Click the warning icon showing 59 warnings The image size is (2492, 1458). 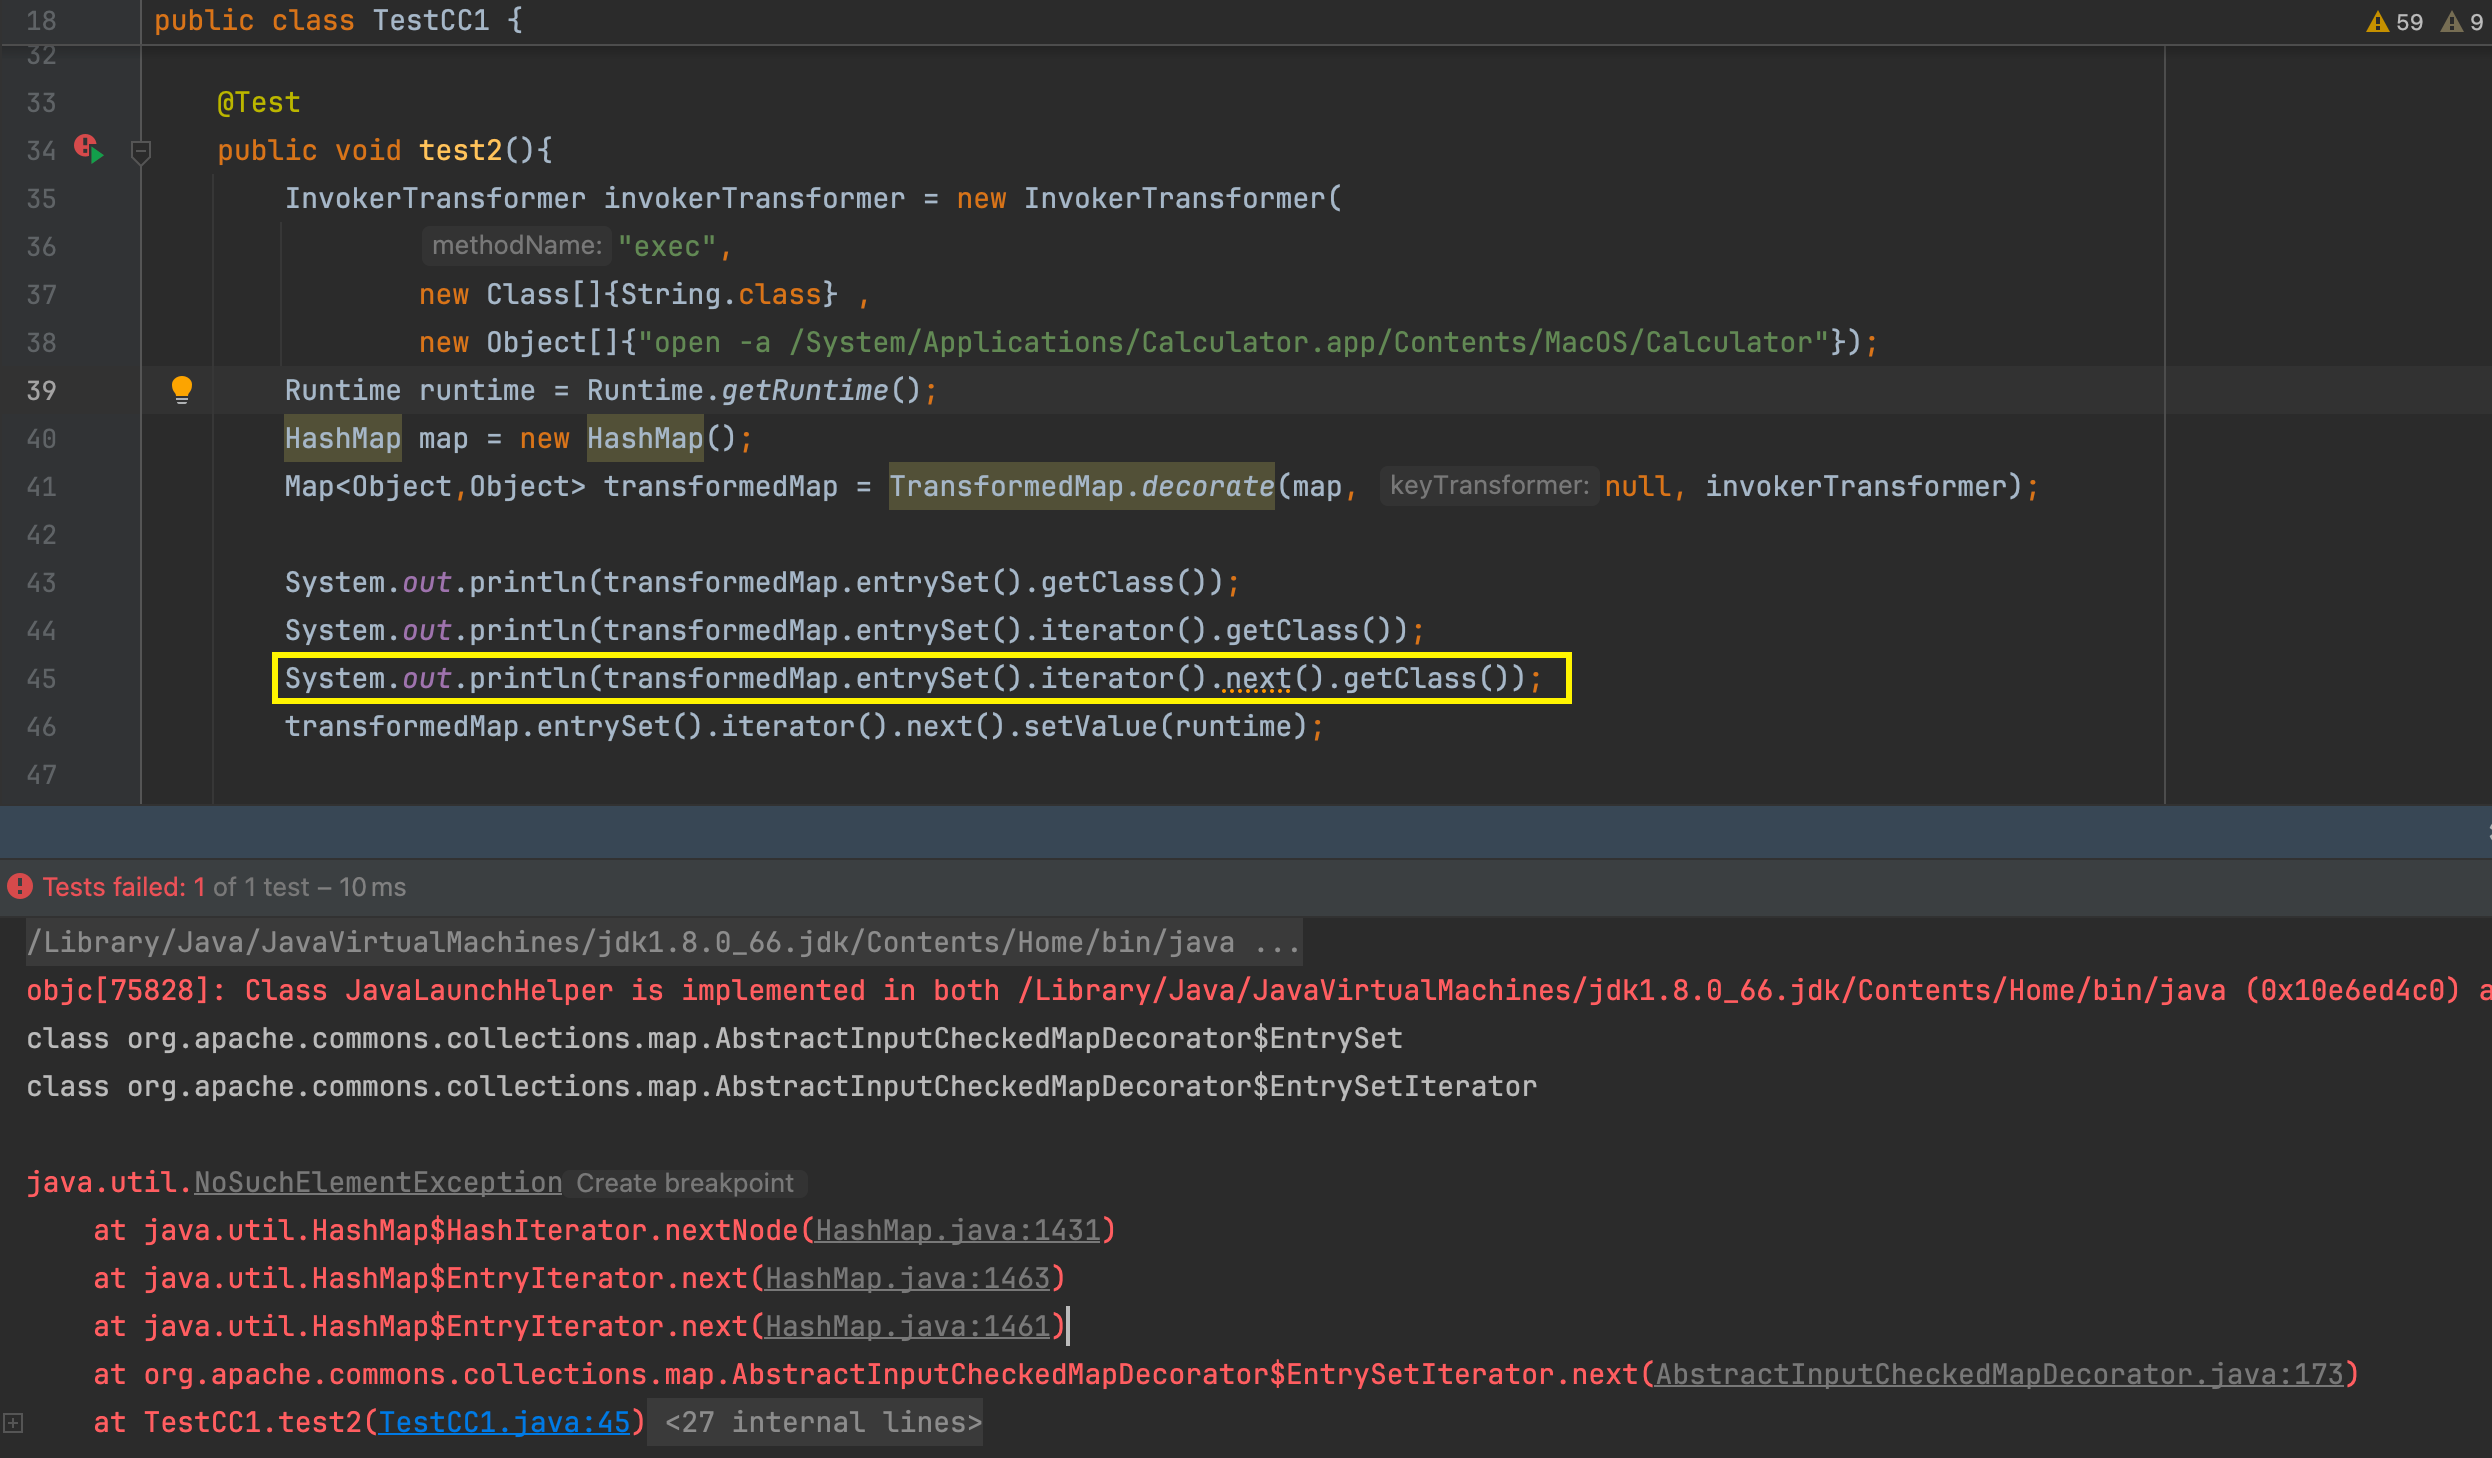[x=2377, y=22]
